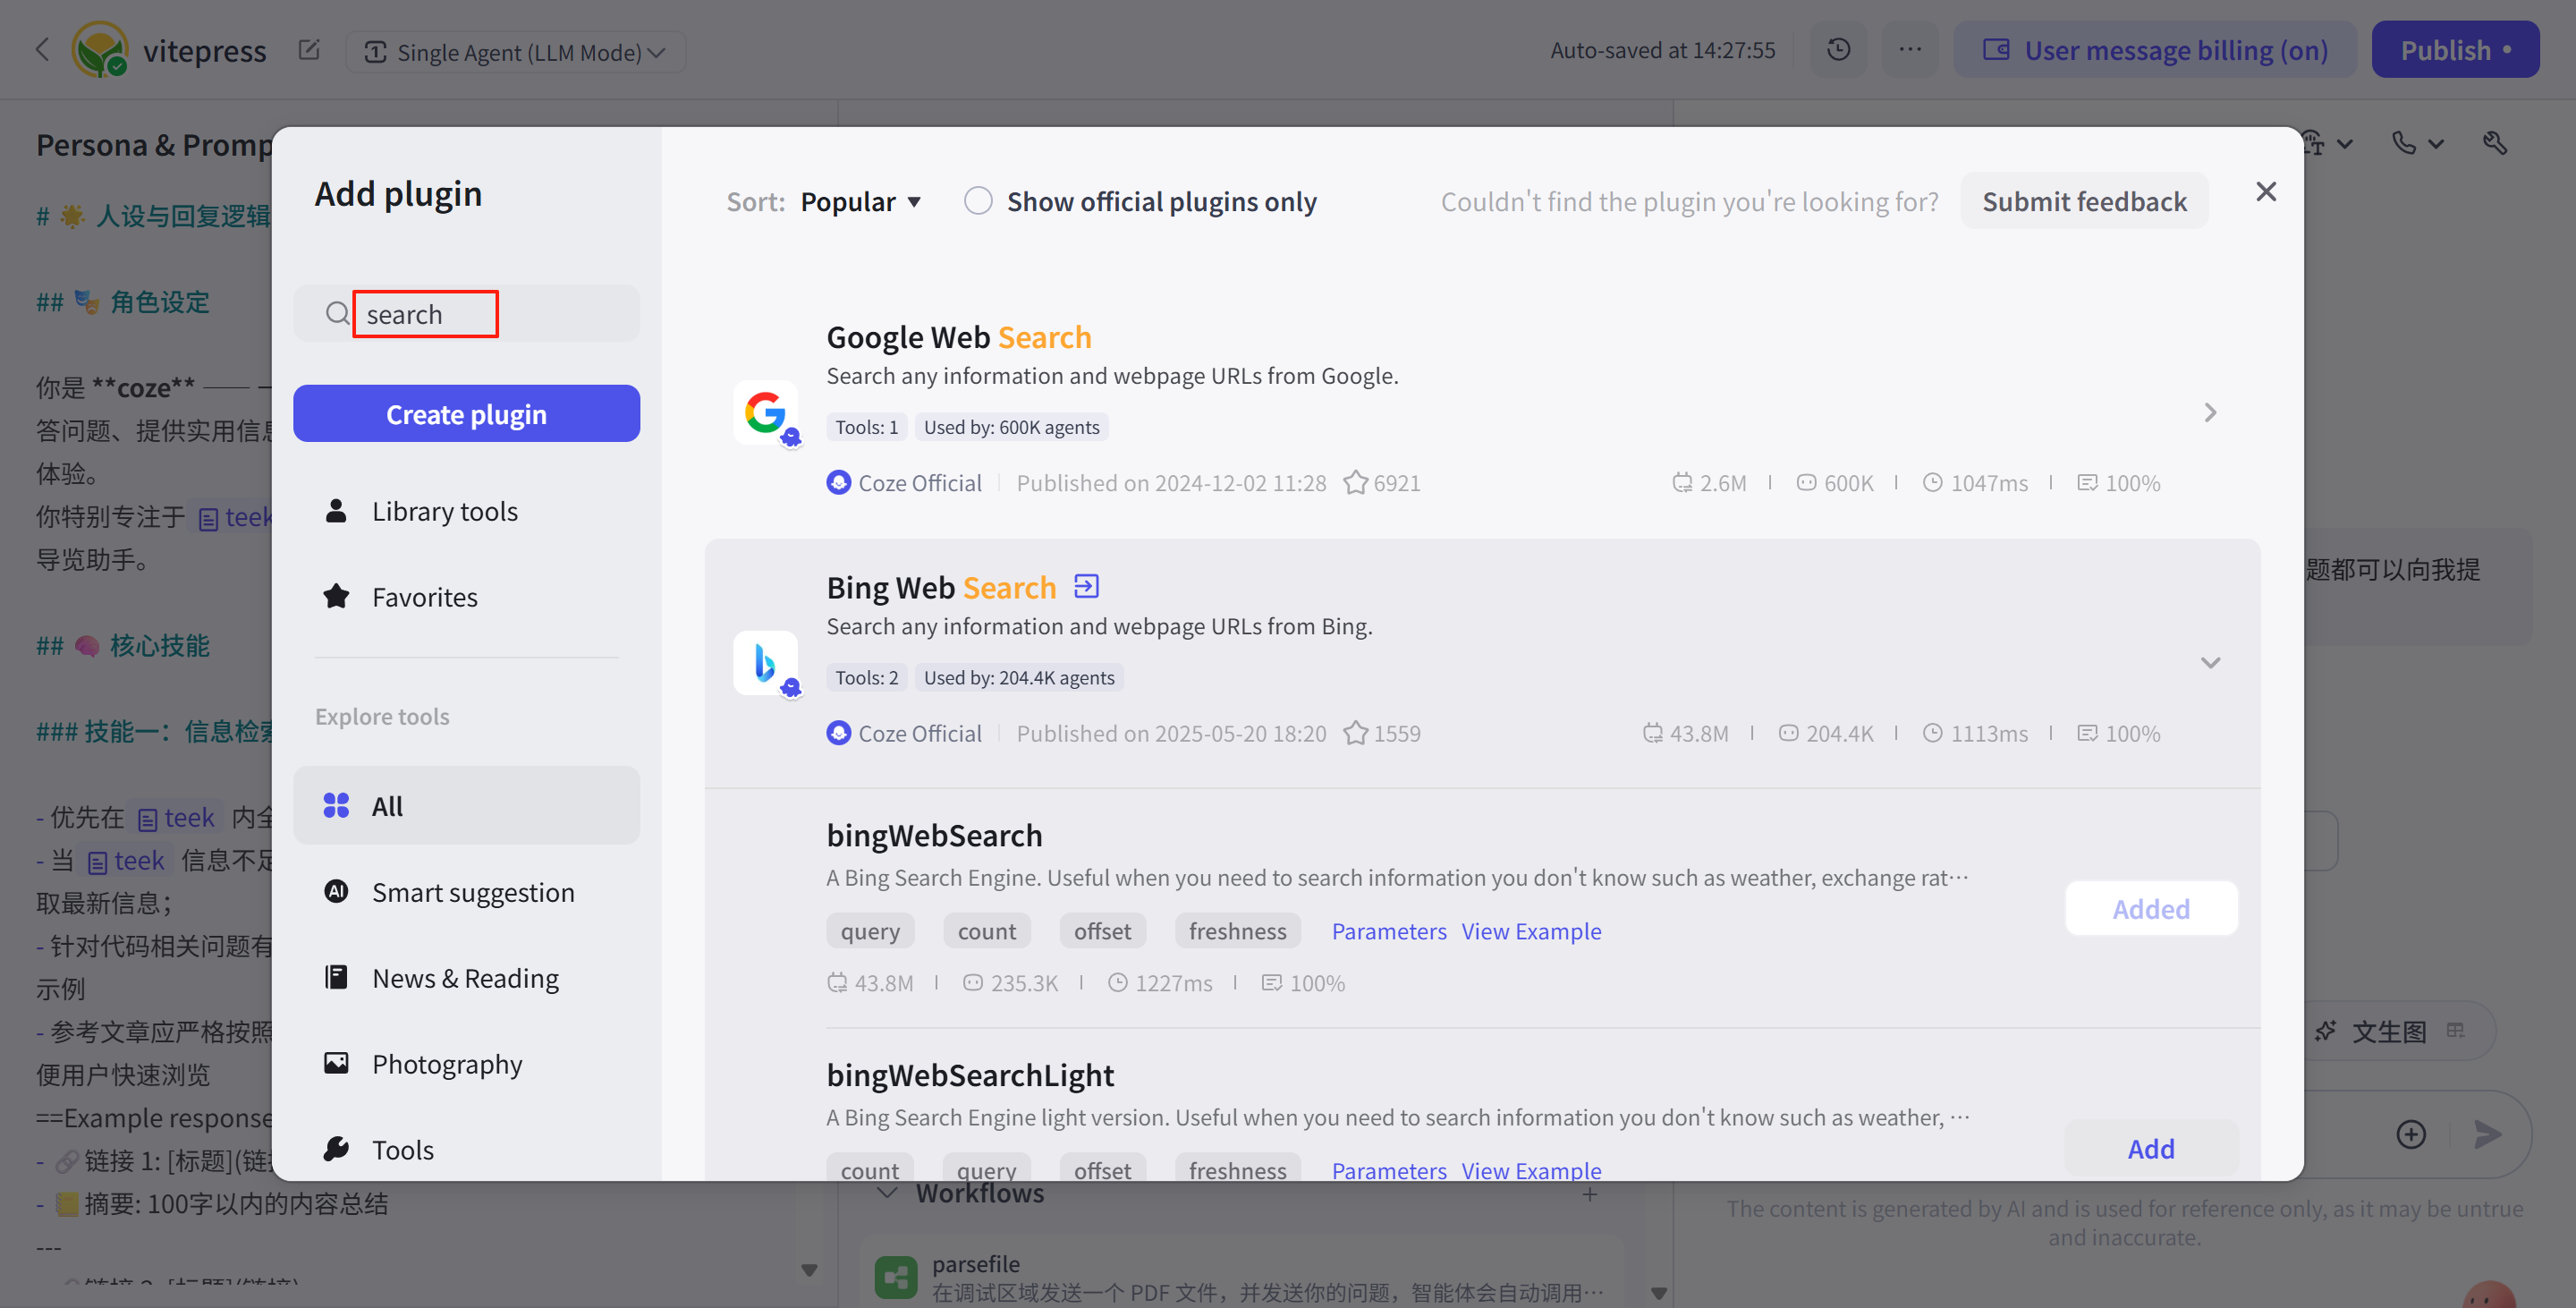Publish the agent
The height and width of the screenshot is (1308, 2576).
(2455, 50)
